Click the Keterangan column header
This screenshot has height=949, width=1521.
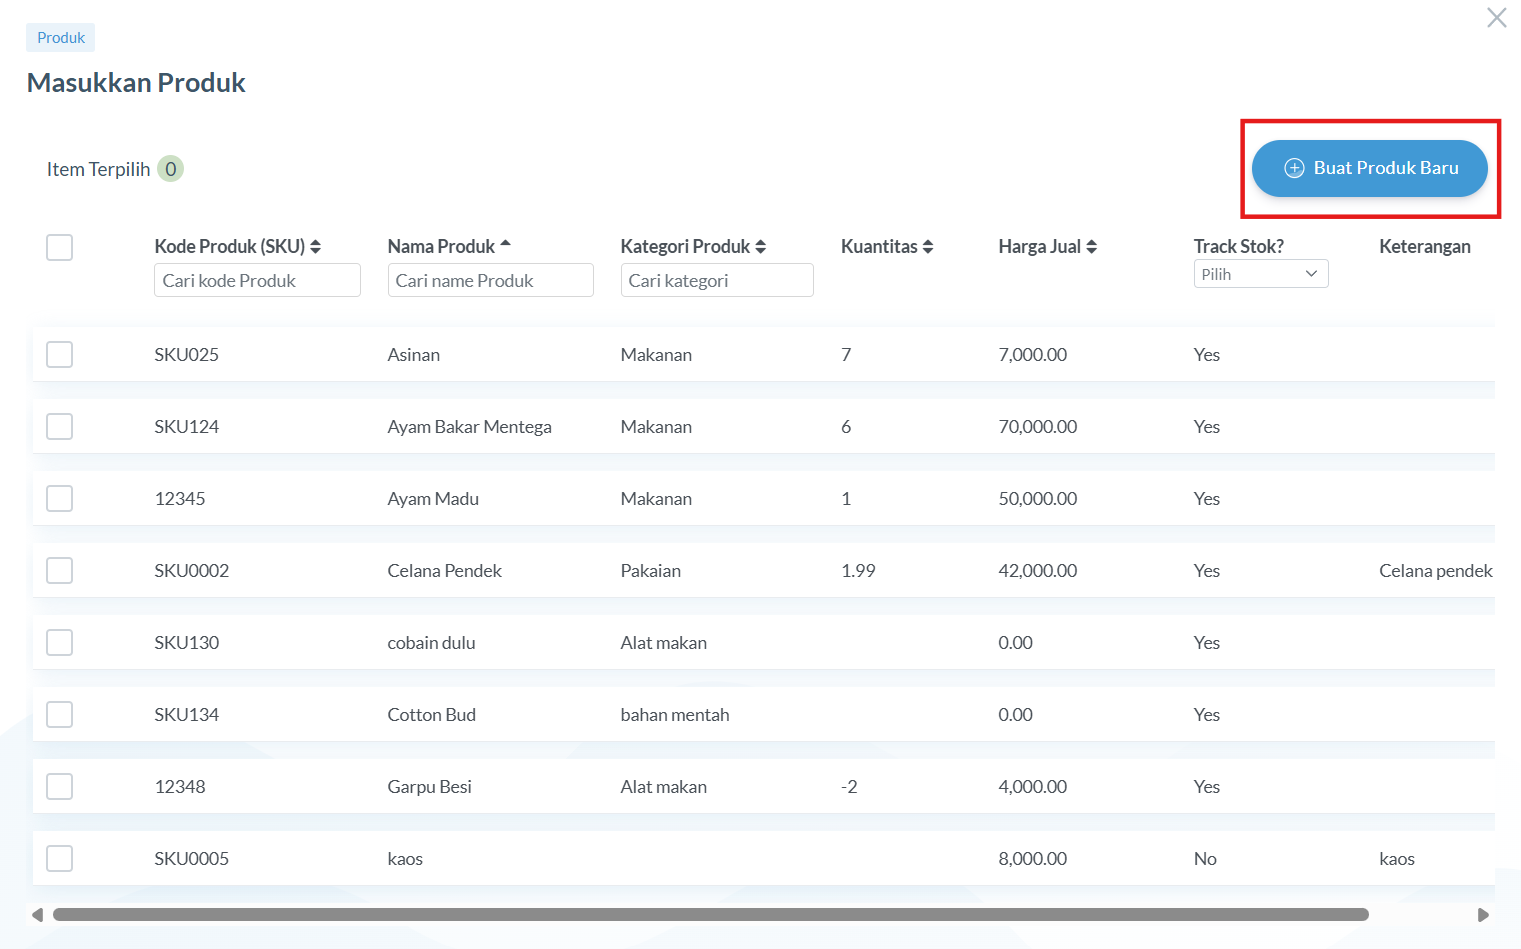tap(1425, 247)
